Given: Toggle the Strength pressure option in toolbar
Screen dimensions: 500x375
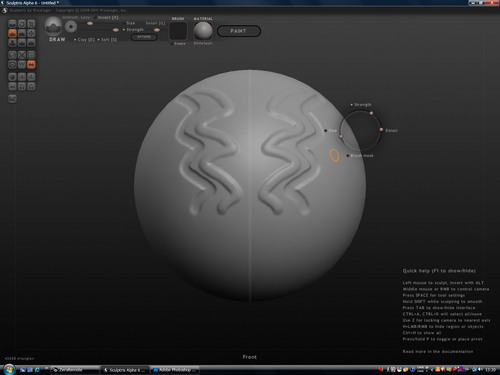Looking at the screenshot, I should pyautogui.click(x=133, y=30).
